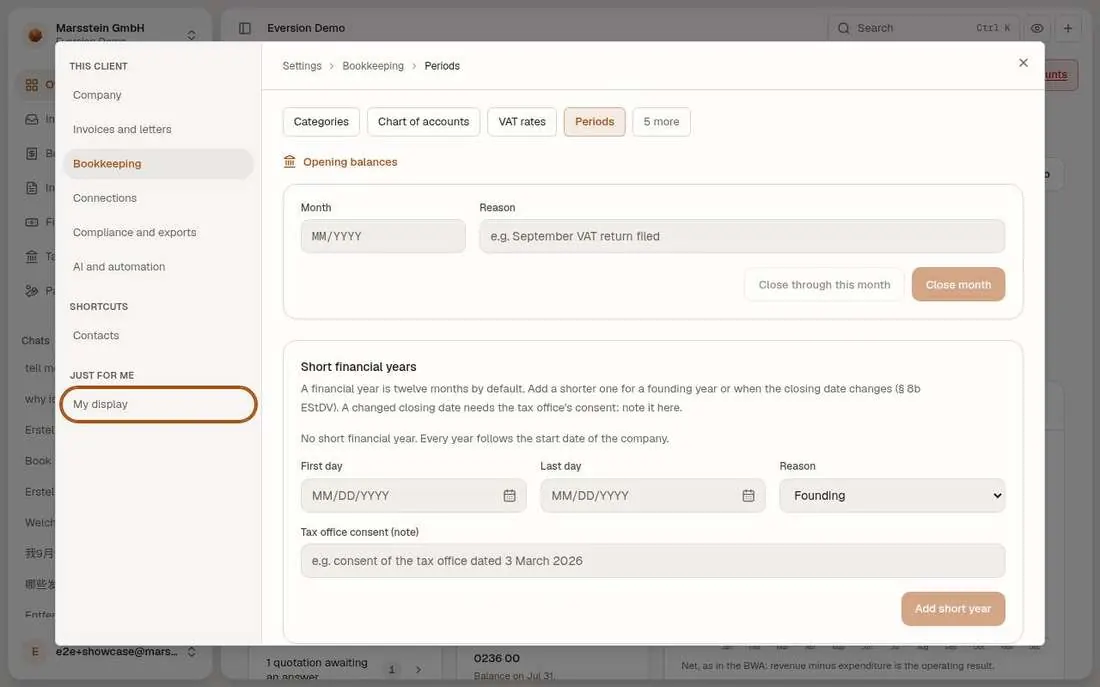The width and height of the screenshot is (1100, 687).
Task: Open My display settings
Action: click(158, 404)
